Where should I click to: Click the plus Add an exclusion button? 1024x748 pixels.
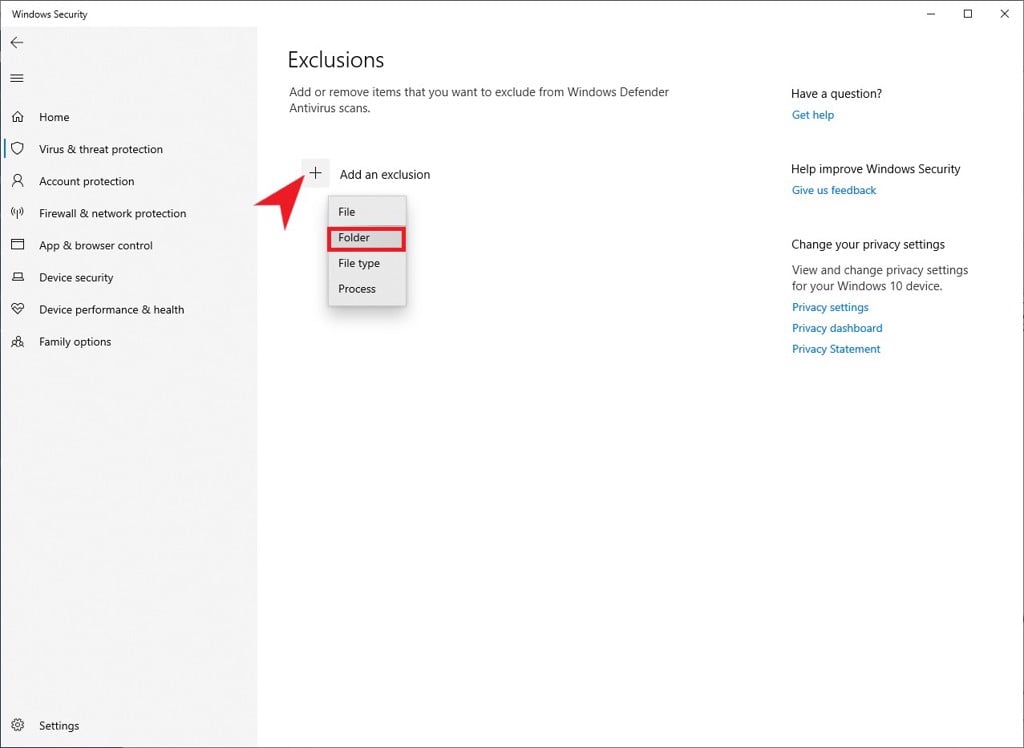click(x=315, y=173)
